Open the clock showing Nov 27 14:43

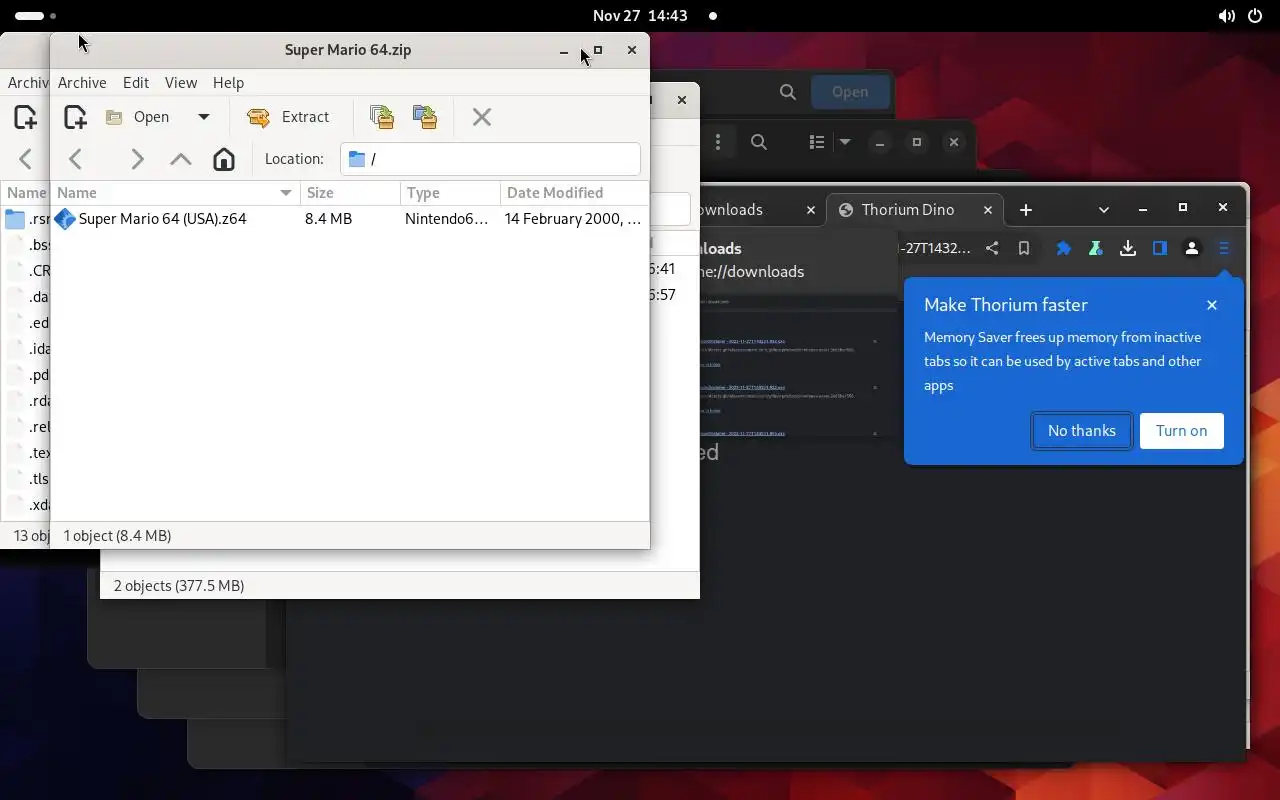pyautogui.click(x=640, y=16)
